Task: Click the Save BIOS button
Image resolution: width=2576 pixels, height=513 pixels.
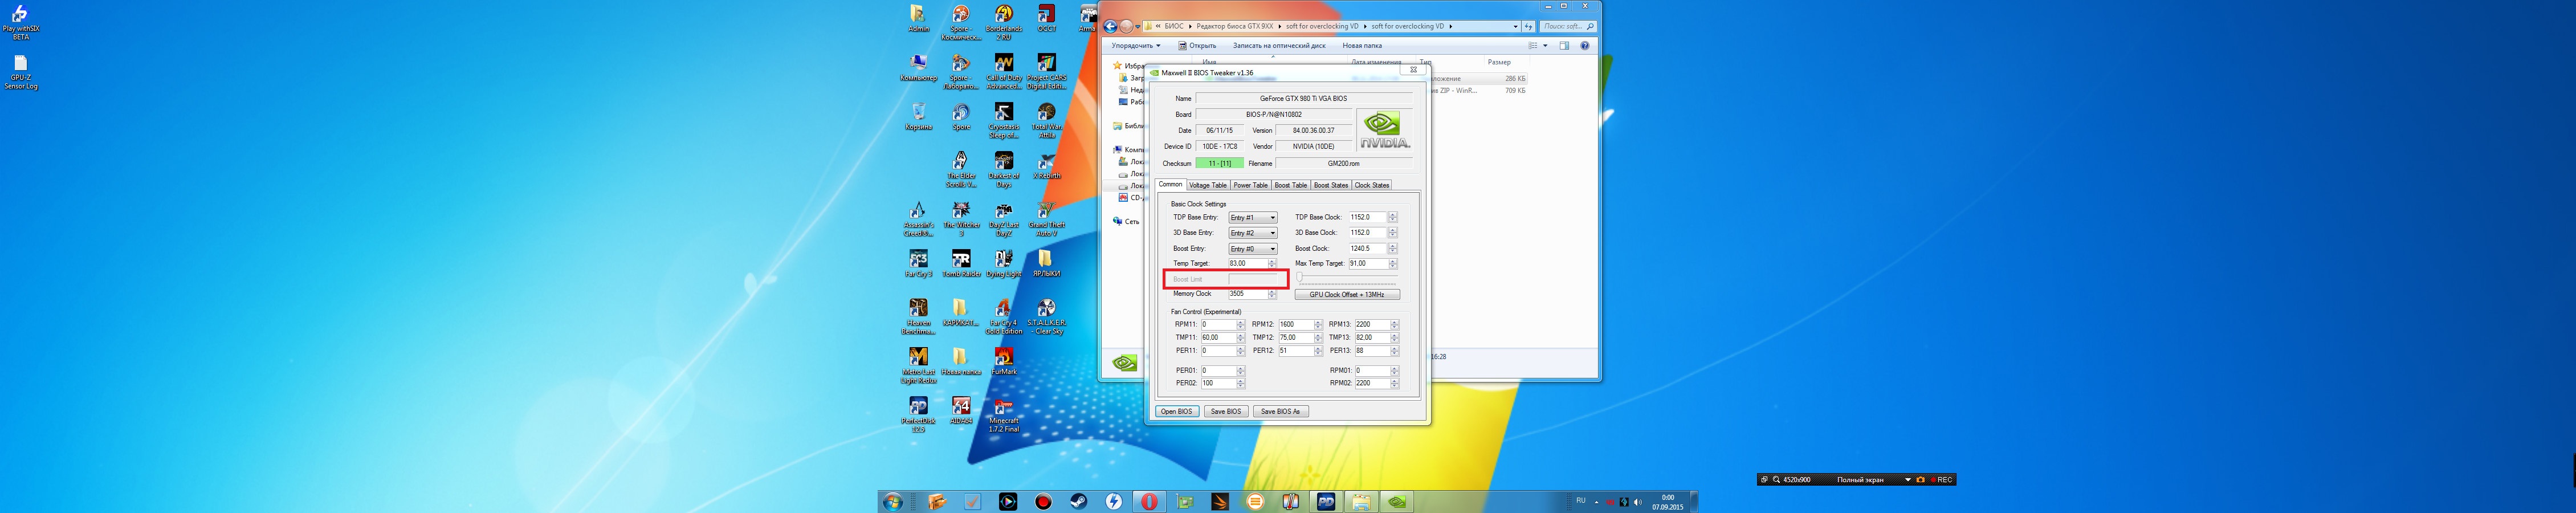Action: (x=1225, y=411)
